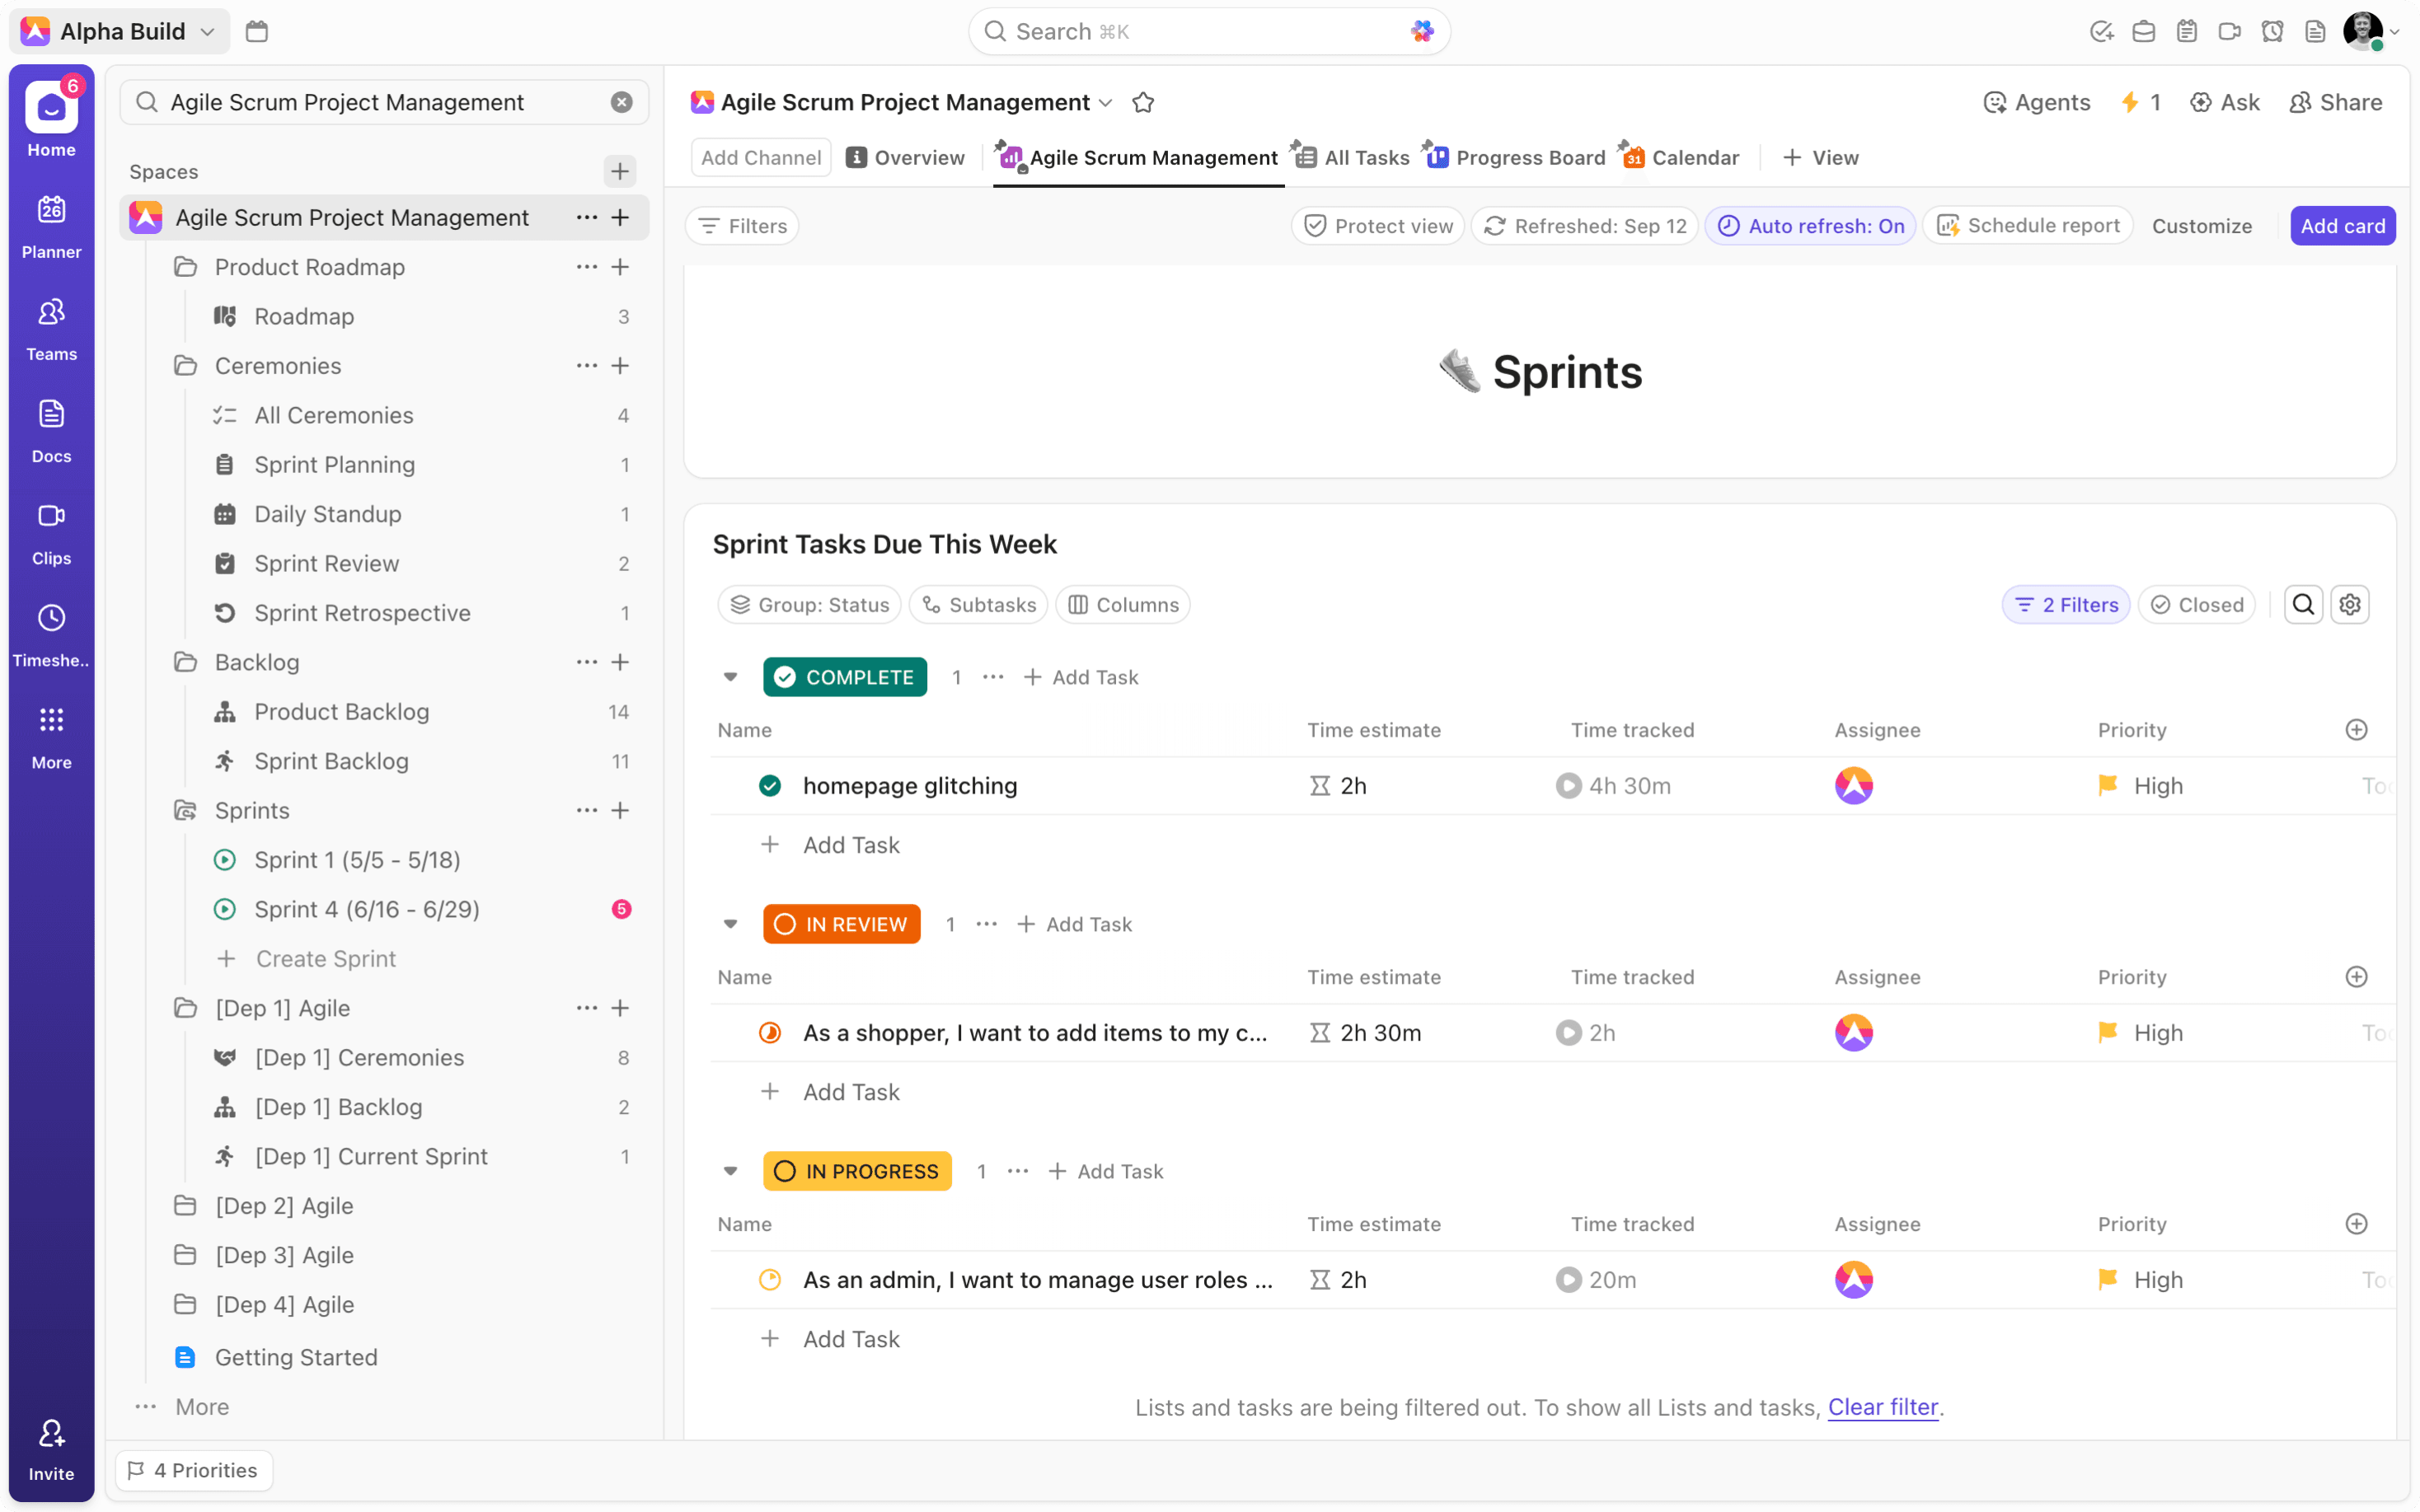Open the card settings gear icon
The height and width of the screenshot is (1512, 2420).
tap(2349, 604)
